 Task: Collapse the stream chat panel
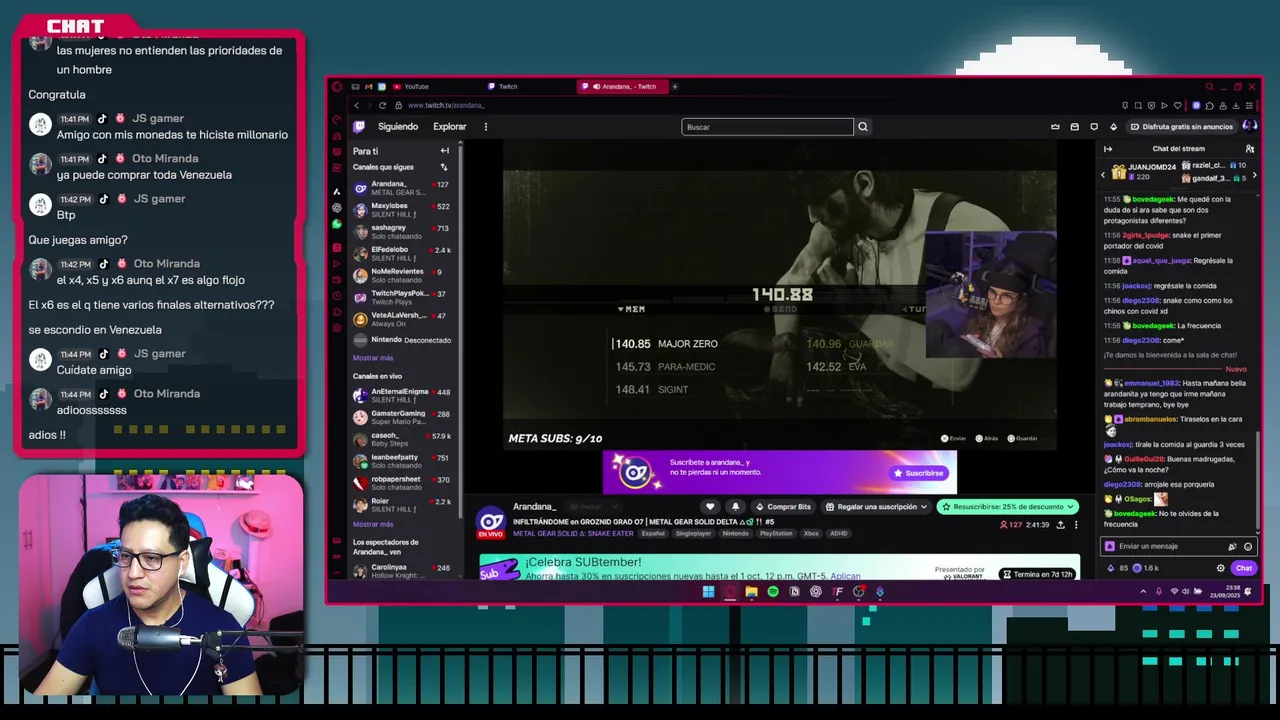pos(1108,149)
